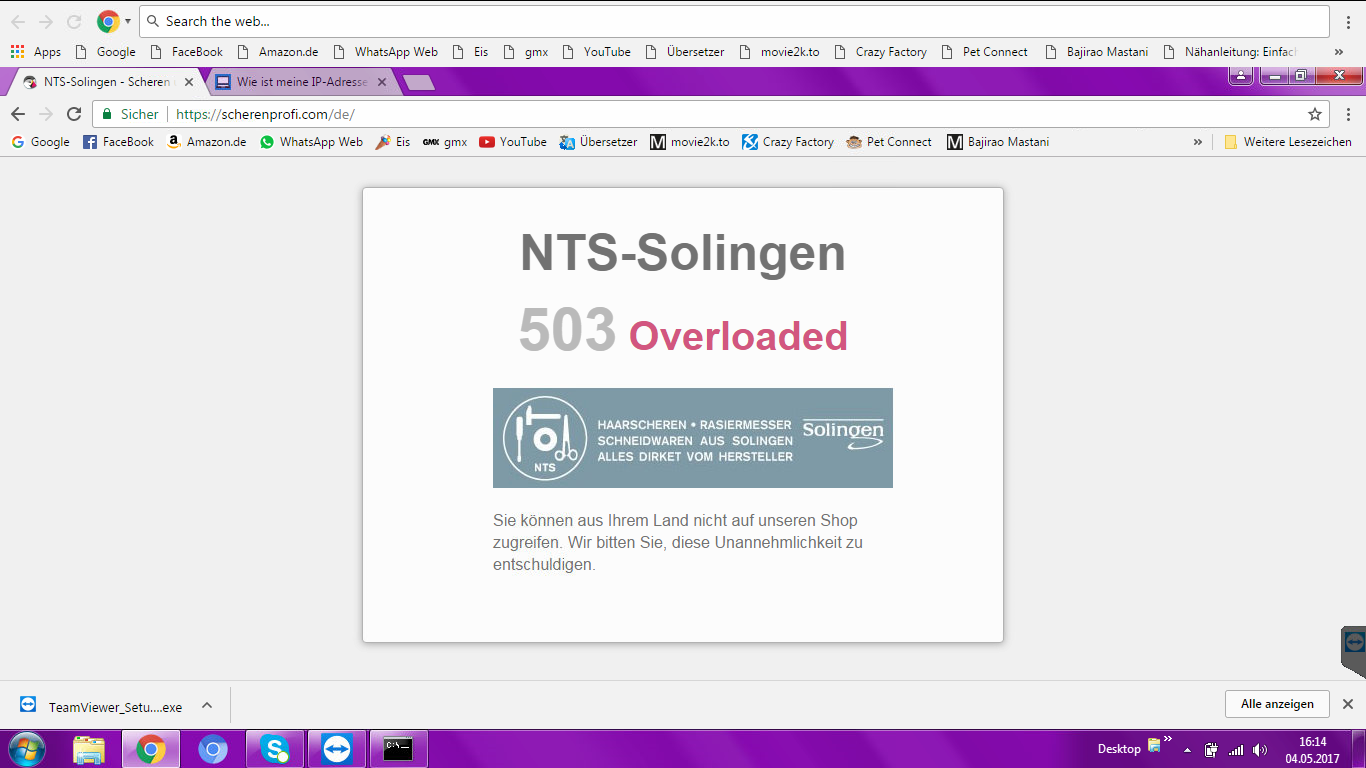
Task: Click the red Overloaded error text
Action: point(738,336)
